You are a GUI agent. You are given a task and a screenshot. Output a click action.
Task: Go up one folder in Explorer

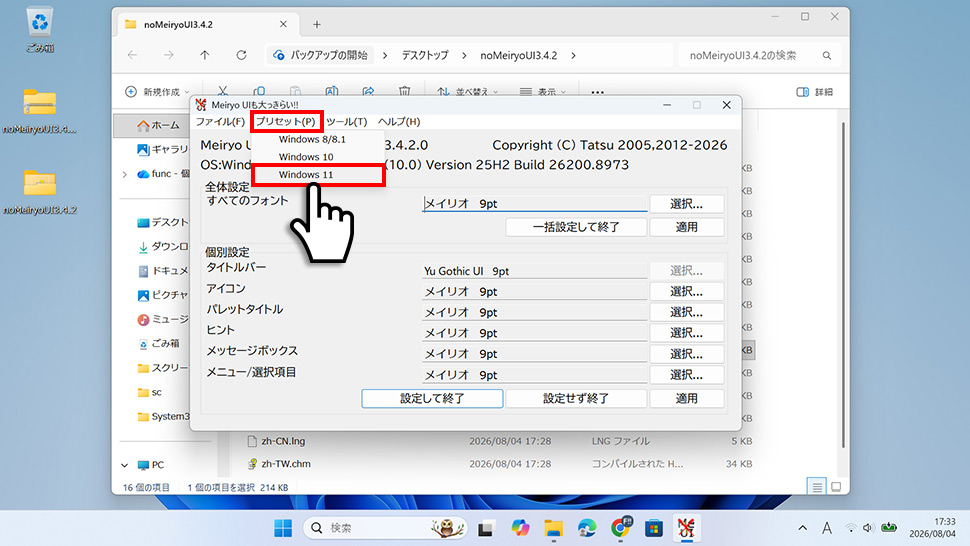click(x=205, y=55)
